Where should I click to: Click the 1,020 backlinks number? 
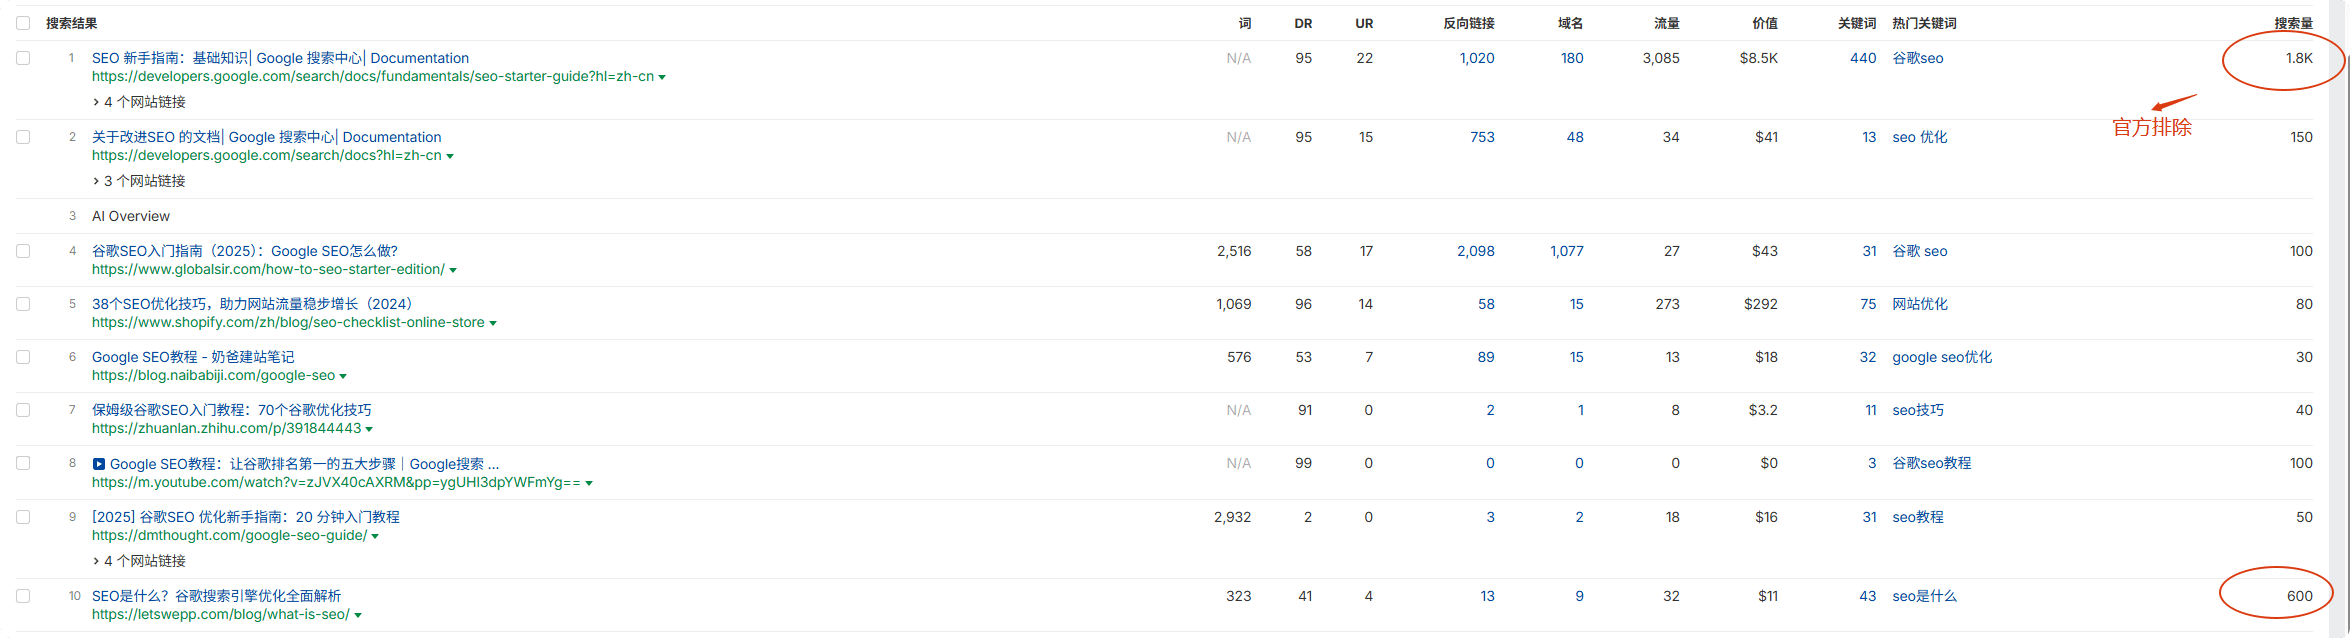pyautogui.click(x=1476, y=58)
